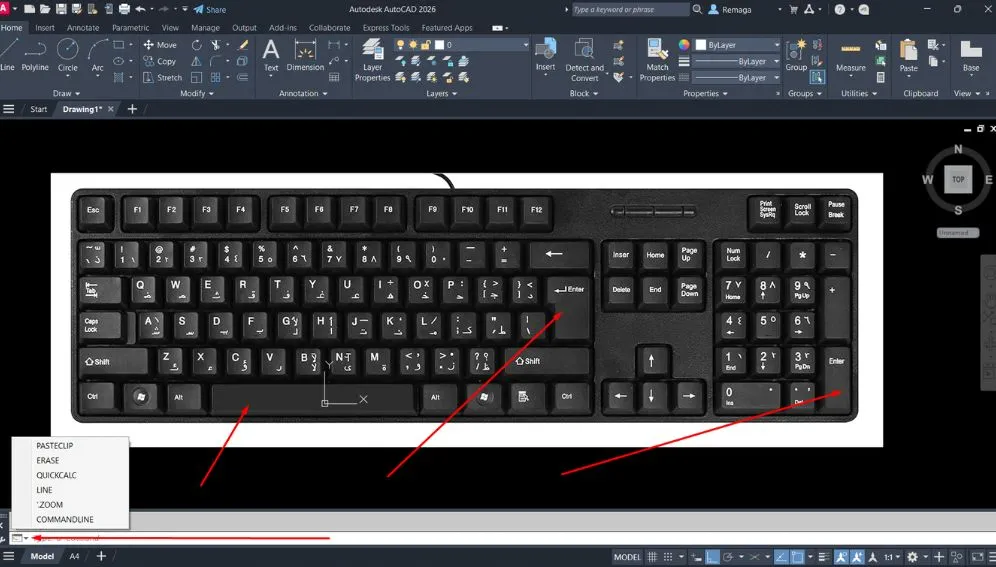This screenshot has height=567, width=996.
Task: Toggle object snap tracking in status bar
Action: pos(781,557)
